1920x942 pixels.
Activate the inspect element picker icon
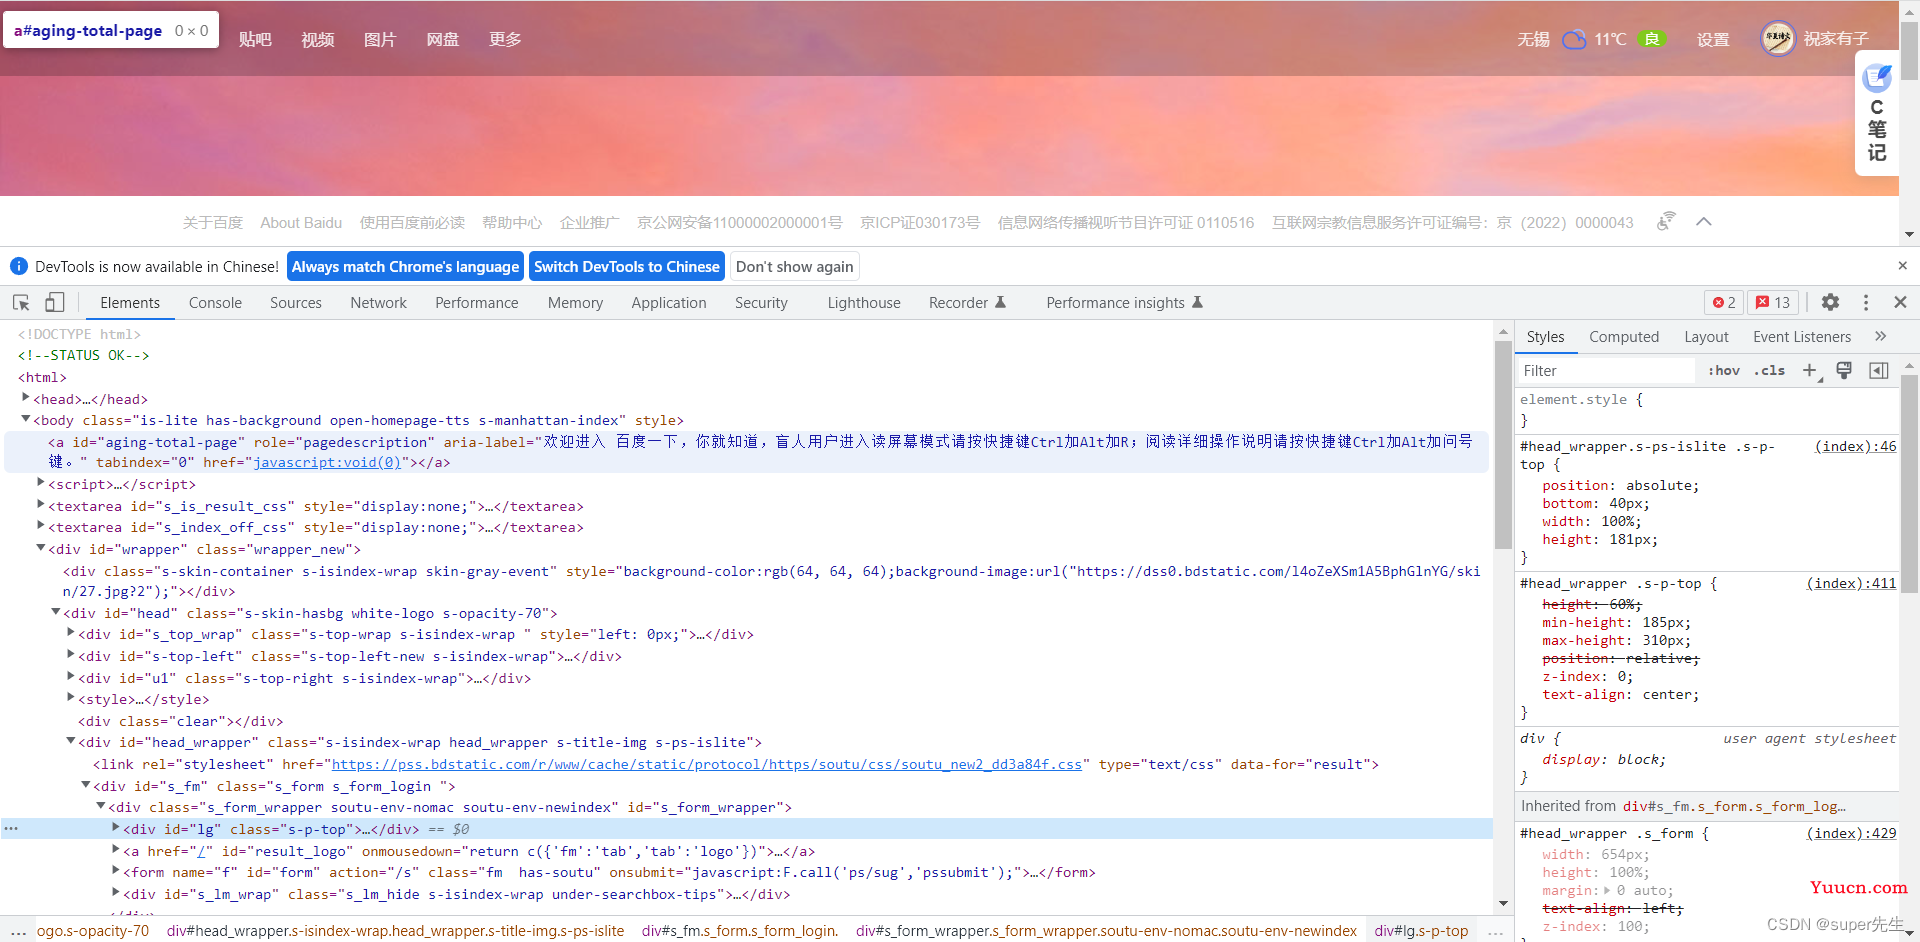pyautogui.click(x=21, y=302)
